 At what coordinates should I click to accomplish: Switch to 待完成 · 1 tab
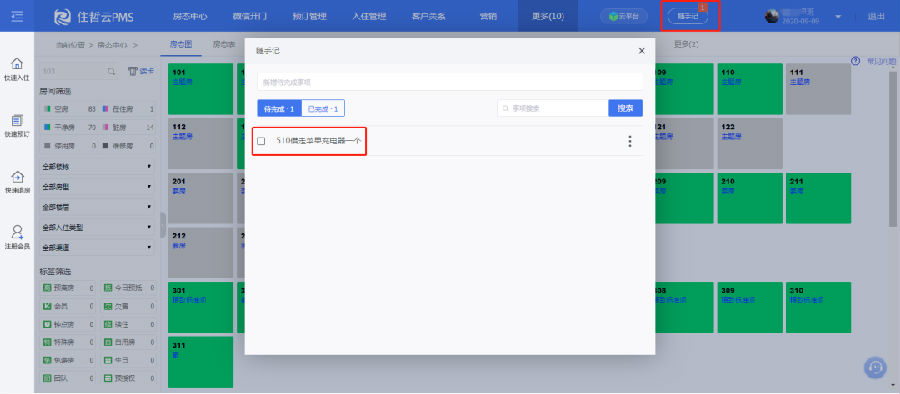tap(280, 109)
